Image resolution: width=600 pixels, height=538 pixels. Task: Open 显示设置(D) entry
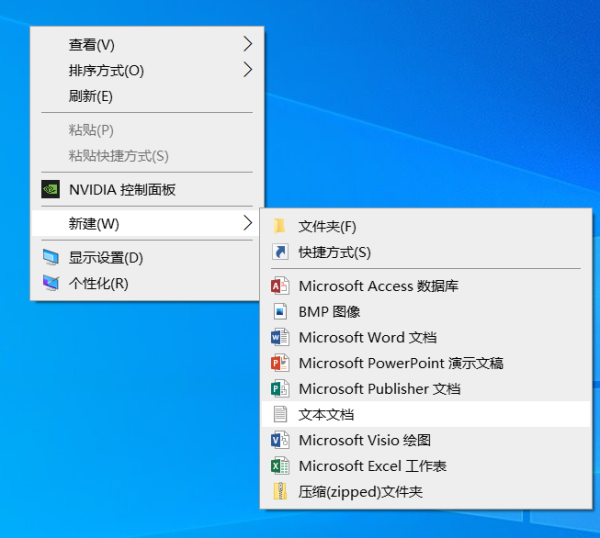click(x=147, y=258)
